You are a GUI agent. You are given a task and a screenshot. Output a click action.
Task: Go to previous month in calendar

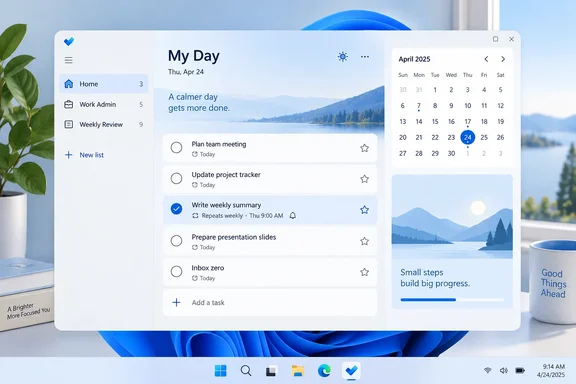click(486, 59)
